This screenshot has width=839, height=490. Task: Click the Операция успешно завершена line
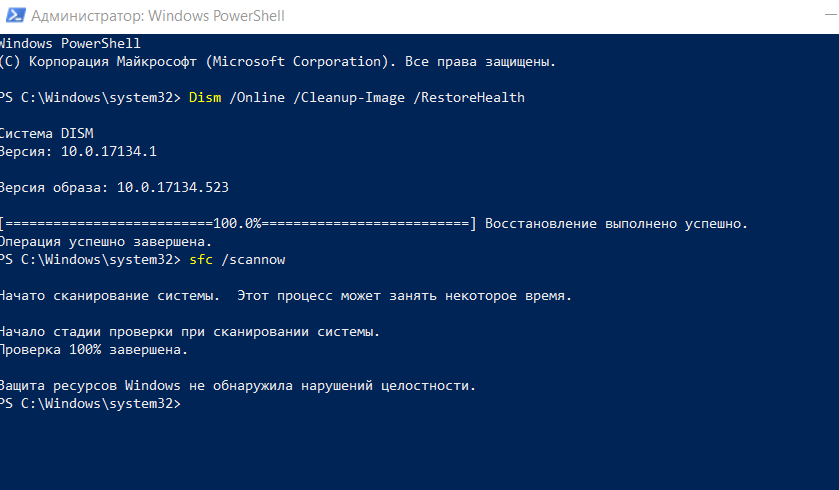tap(106, 242)
